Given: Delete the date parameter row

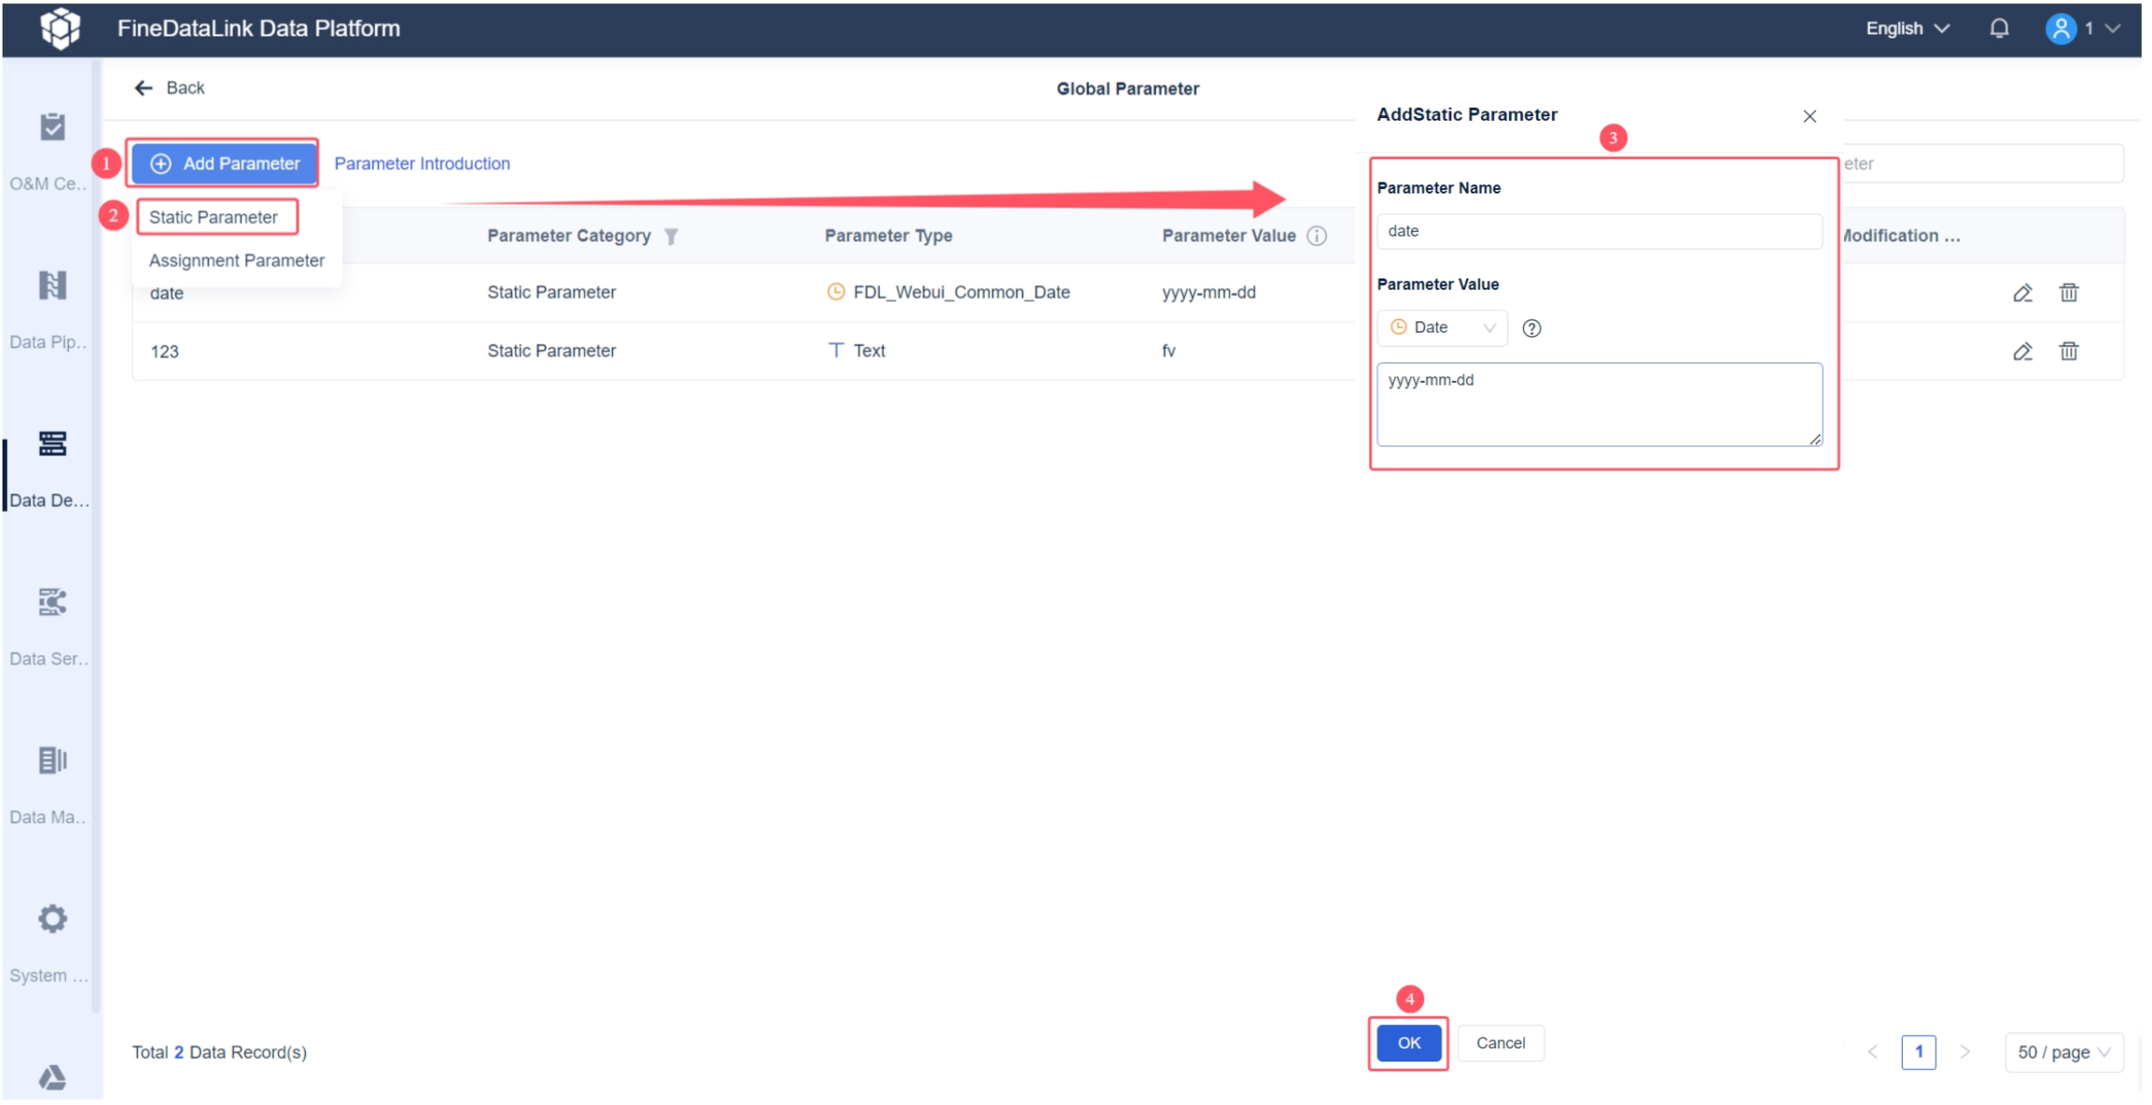Looking at the screenshot, I should (x=2069, y=293).
